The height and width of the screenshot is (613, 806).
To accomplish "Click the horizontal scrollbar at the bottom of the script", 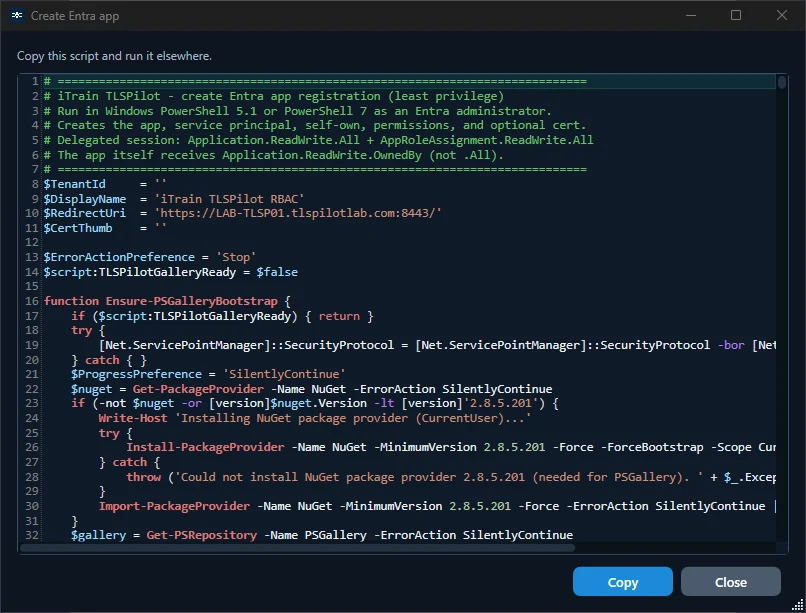I will [297, 548].
